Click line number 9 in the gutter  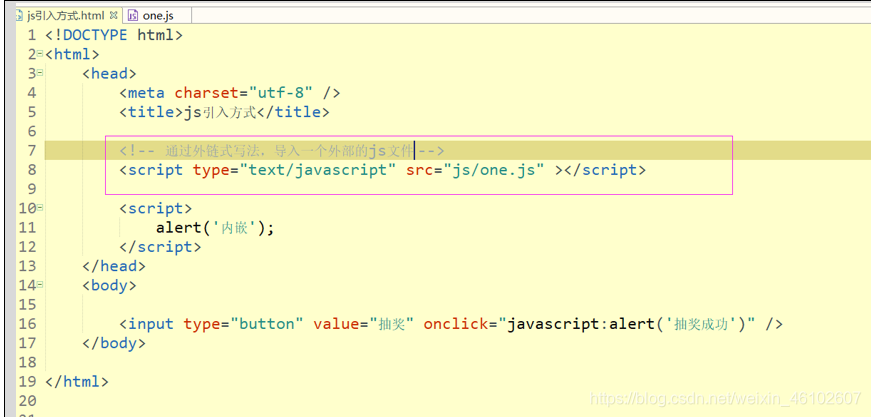coord(32,189)
